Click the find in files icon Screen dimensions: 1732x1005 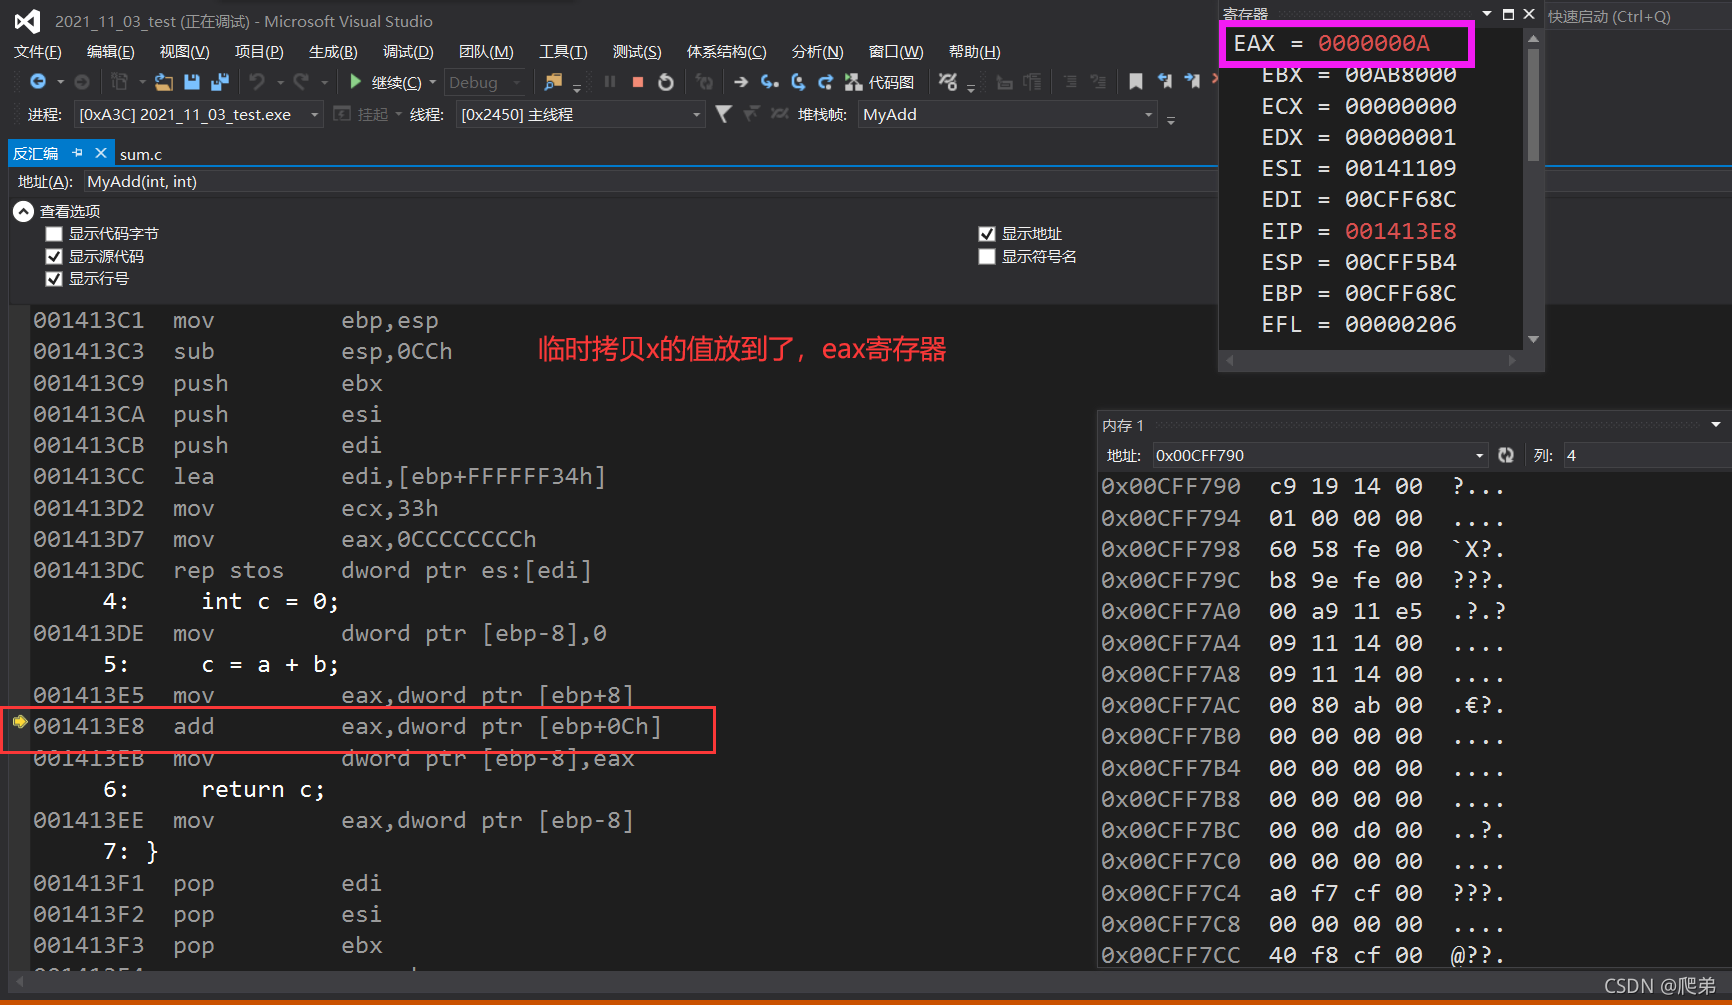552,82
